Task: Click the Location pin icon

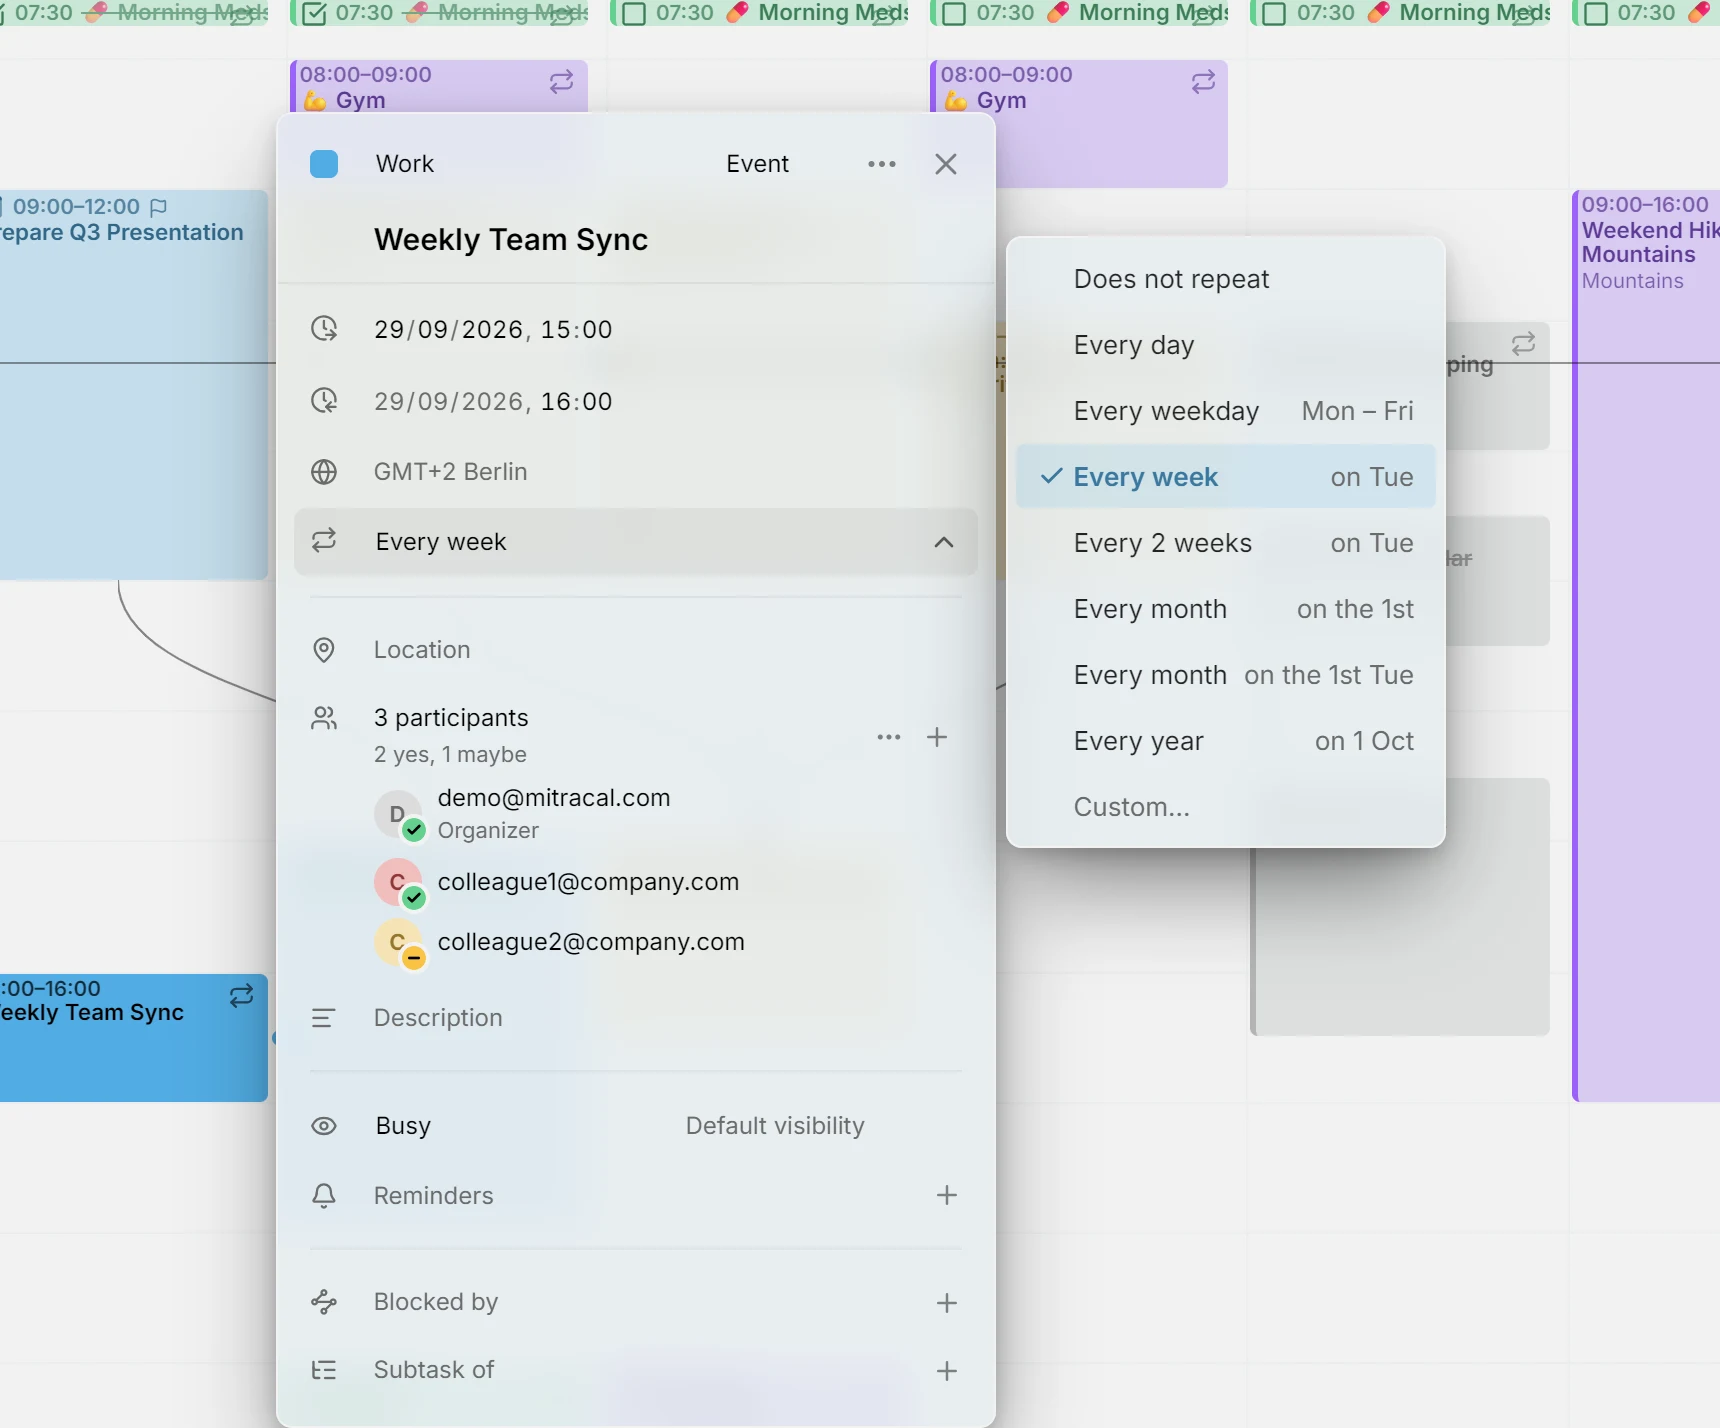Action: pos(324,650)
